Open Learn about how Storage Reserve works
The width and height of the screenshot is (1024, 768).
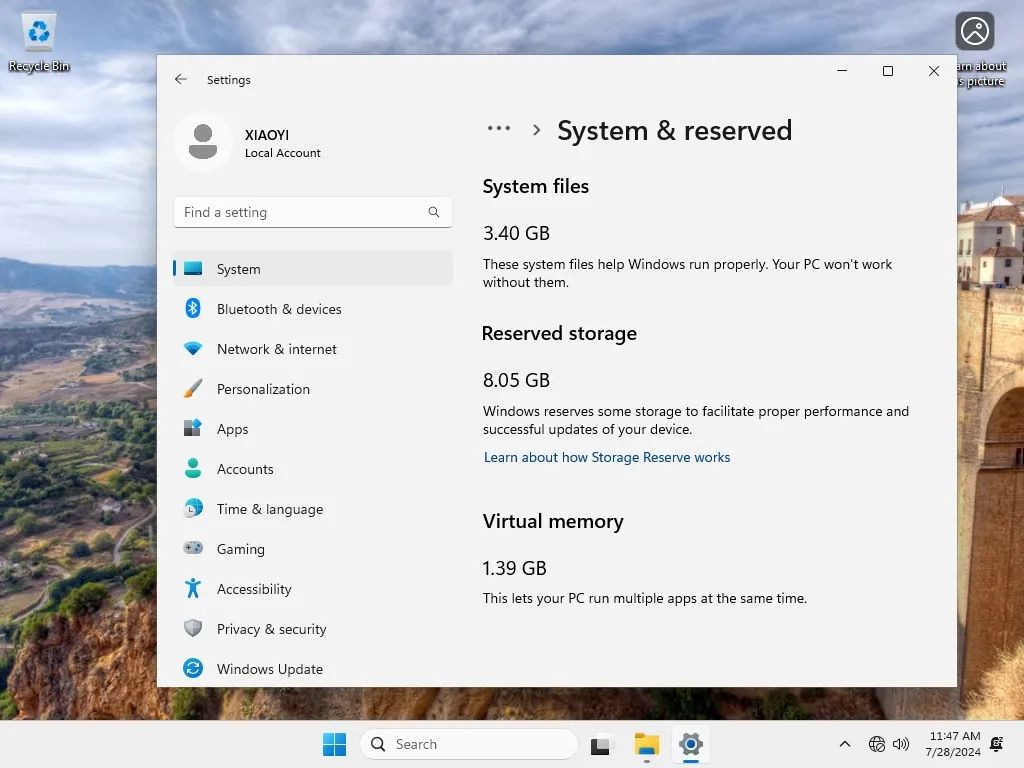pos(607,457)
